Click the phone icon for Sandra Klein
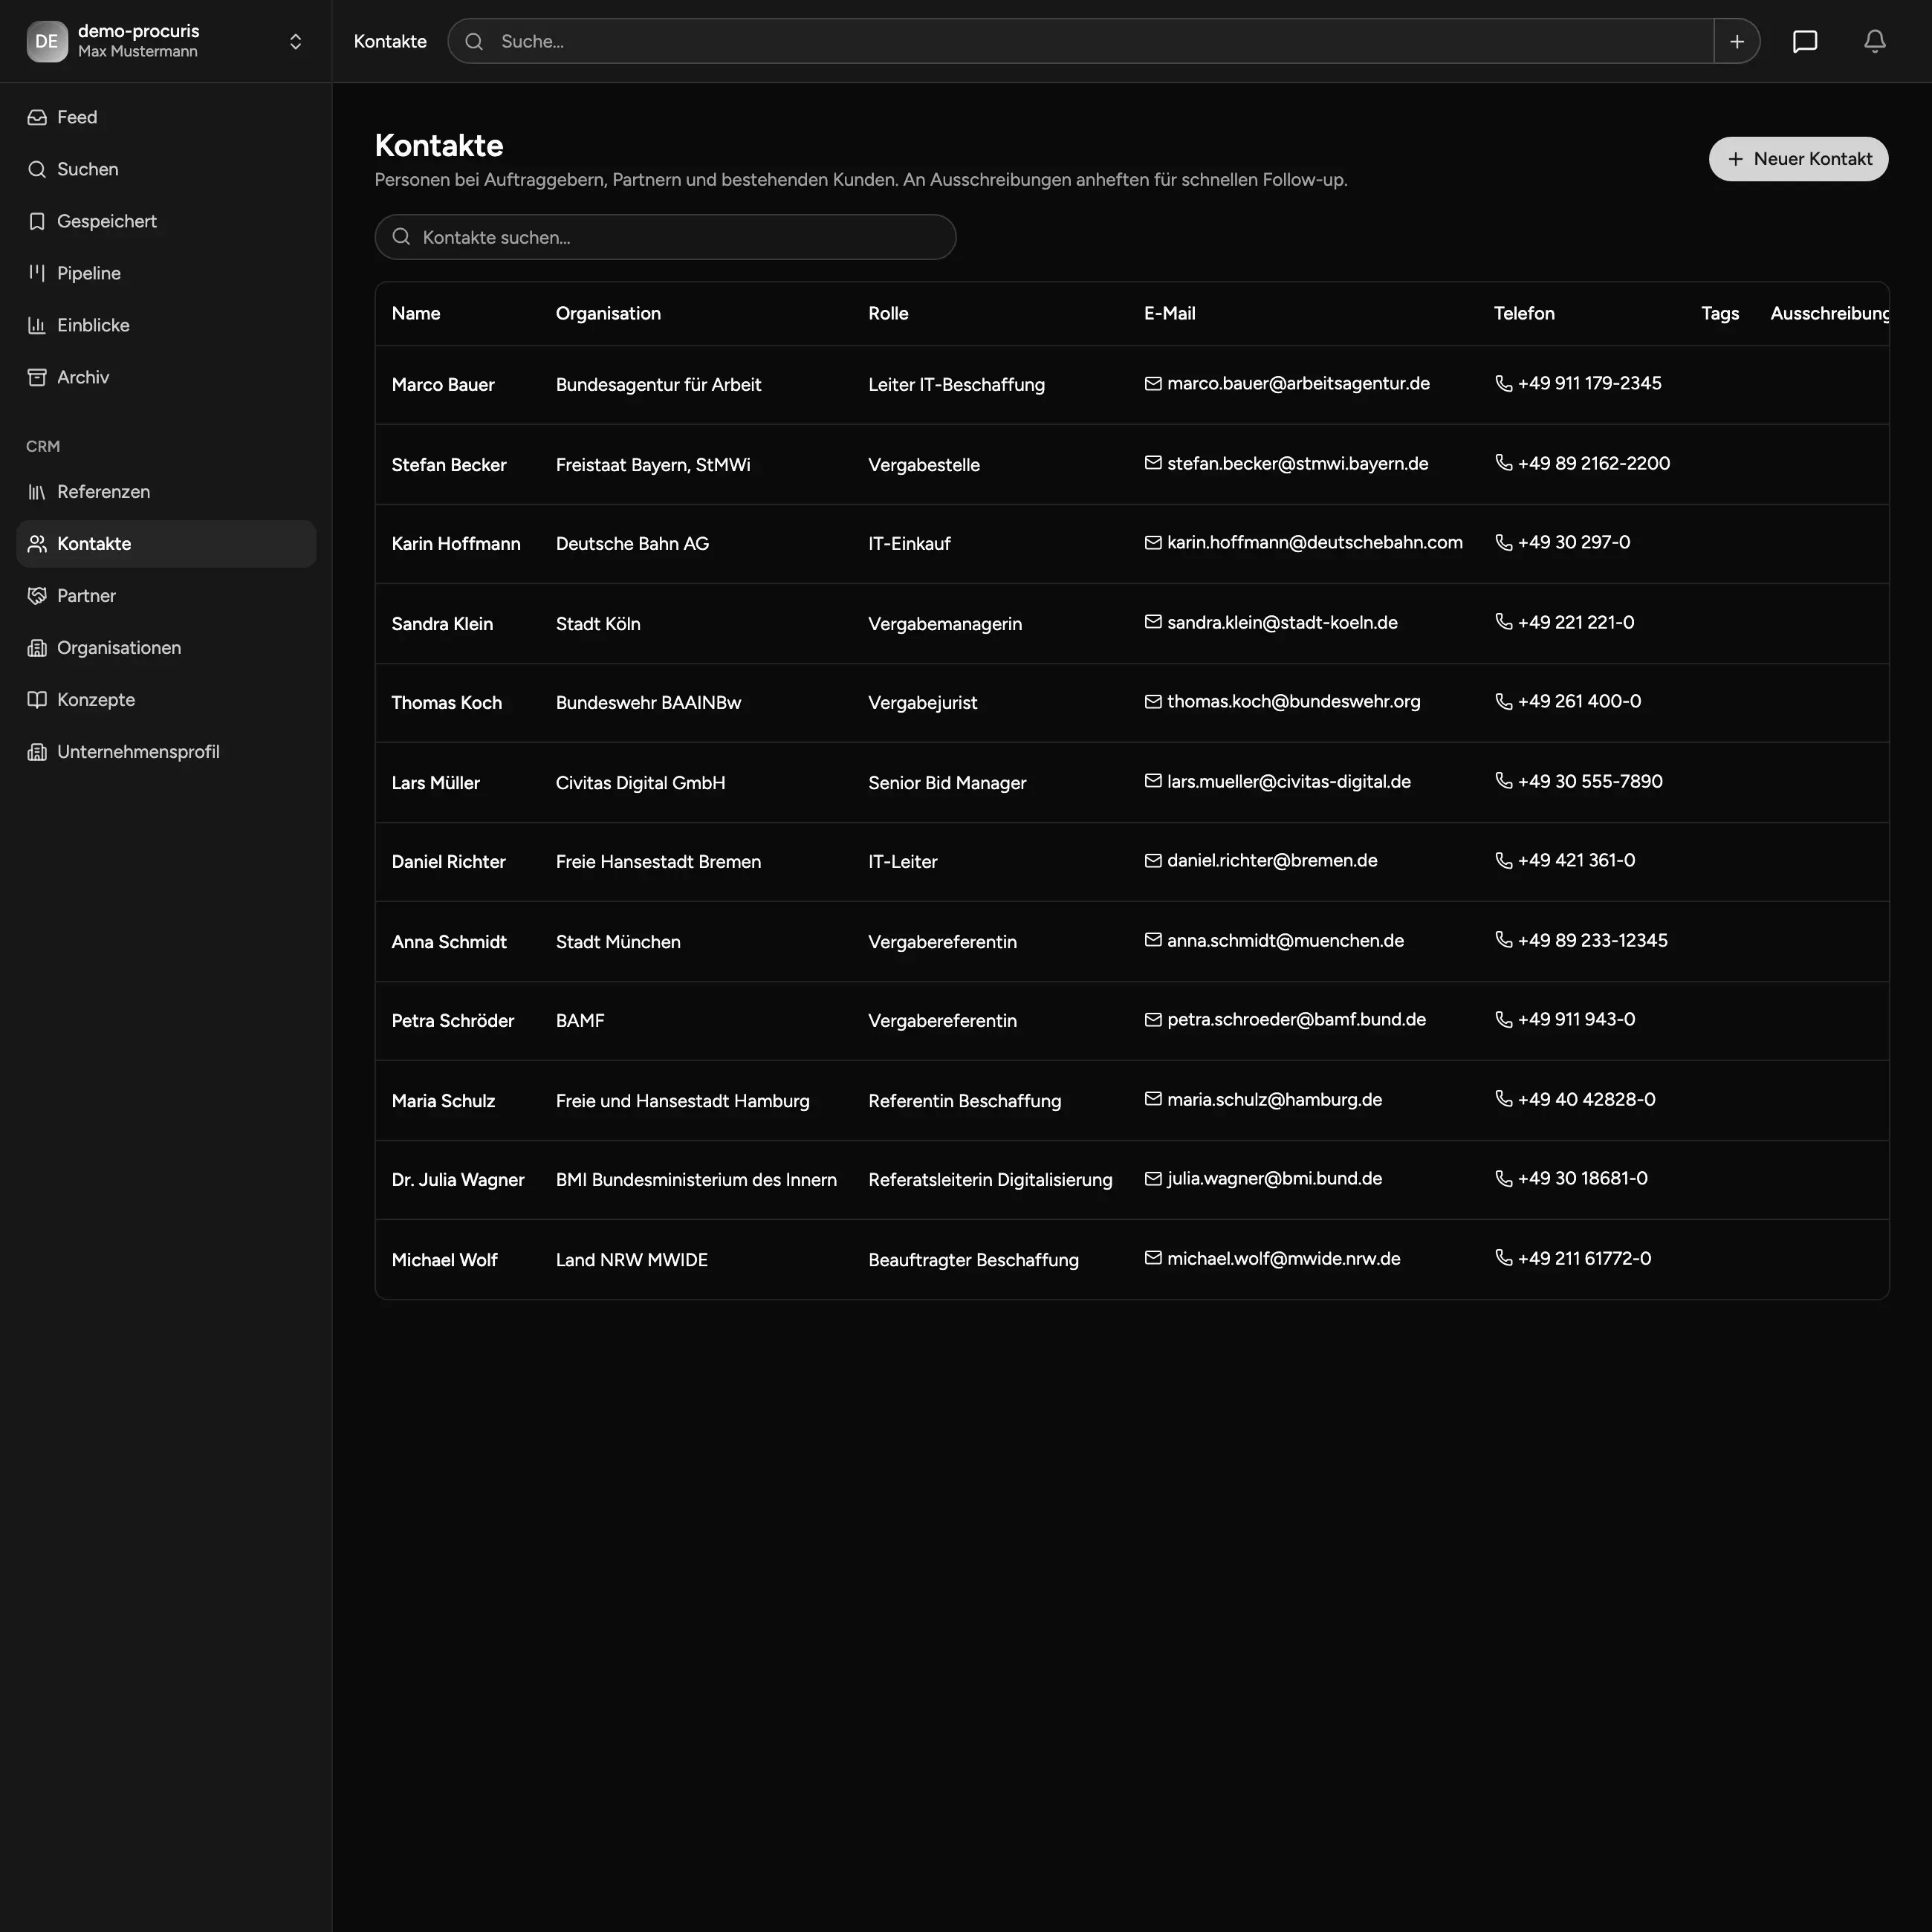This screenshot has height=1932, width=1932. coord(1503,622)
